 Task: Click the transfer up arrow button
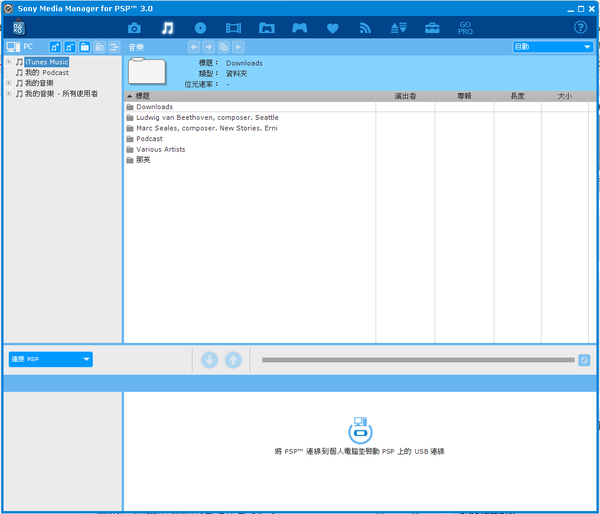[233, 360]
